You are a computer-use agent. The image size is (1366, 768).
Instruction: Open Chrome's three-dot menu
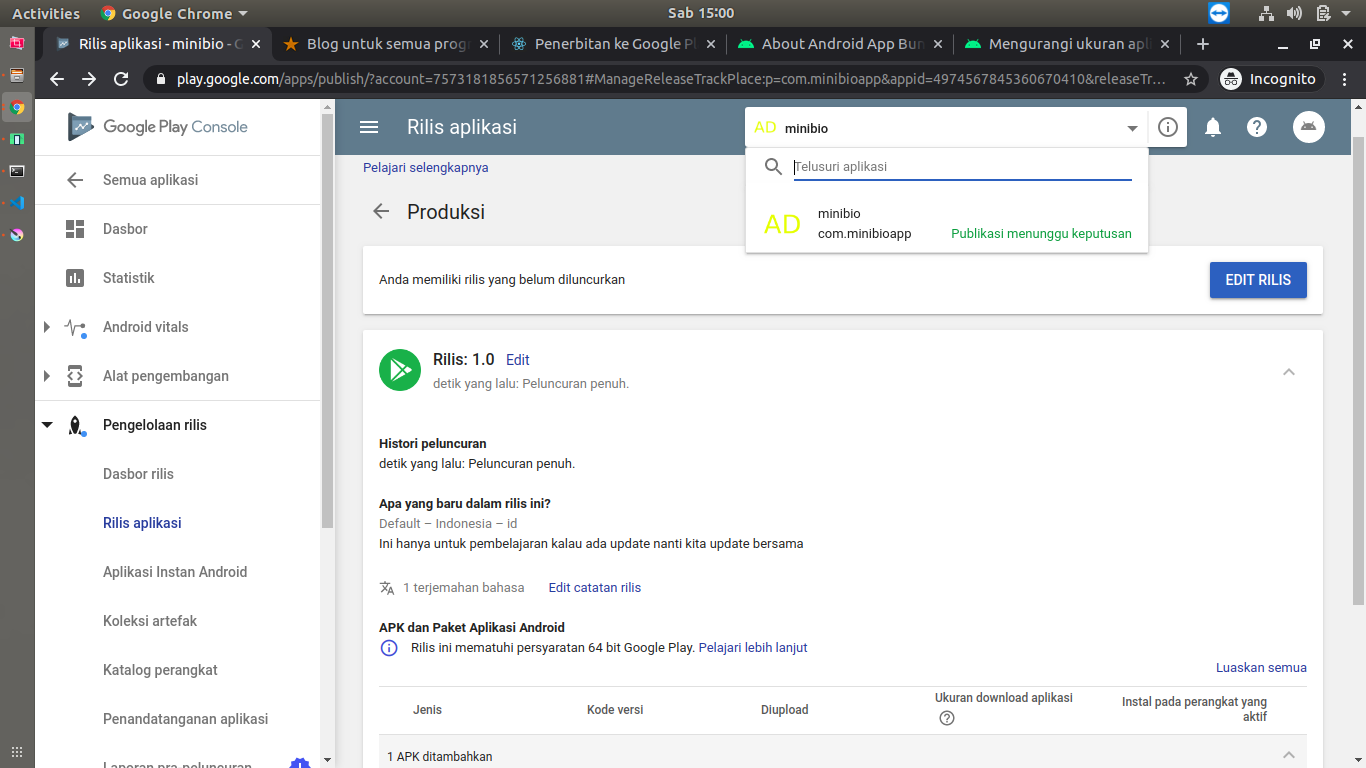1345,79
